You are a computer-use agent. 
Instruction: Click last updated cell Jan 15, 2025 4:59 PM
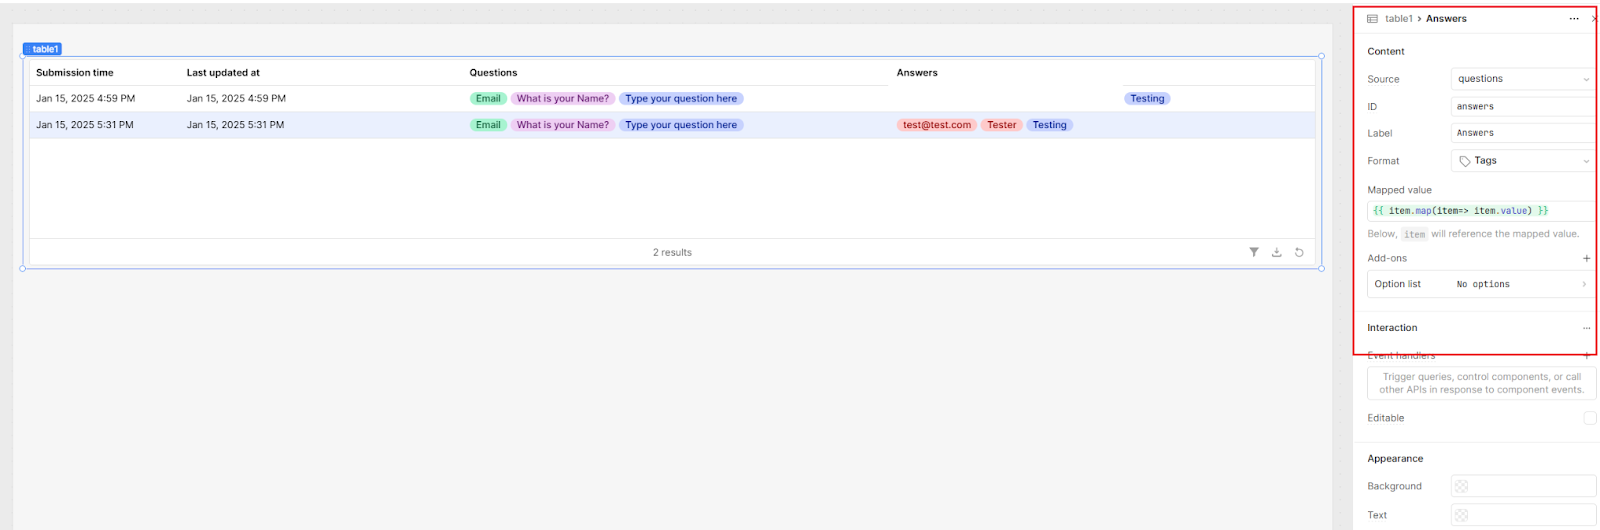point(236,98)
